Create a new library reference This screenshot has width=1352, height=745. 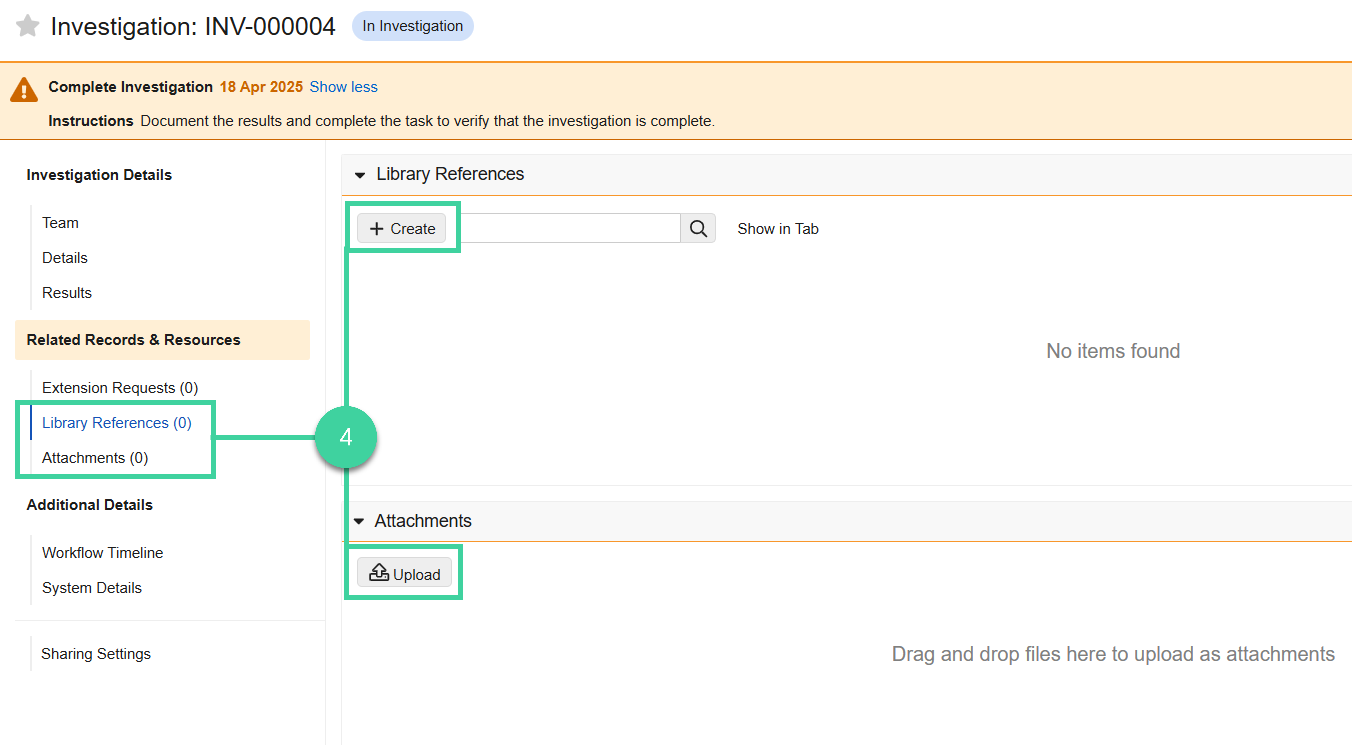click(402, 228)
